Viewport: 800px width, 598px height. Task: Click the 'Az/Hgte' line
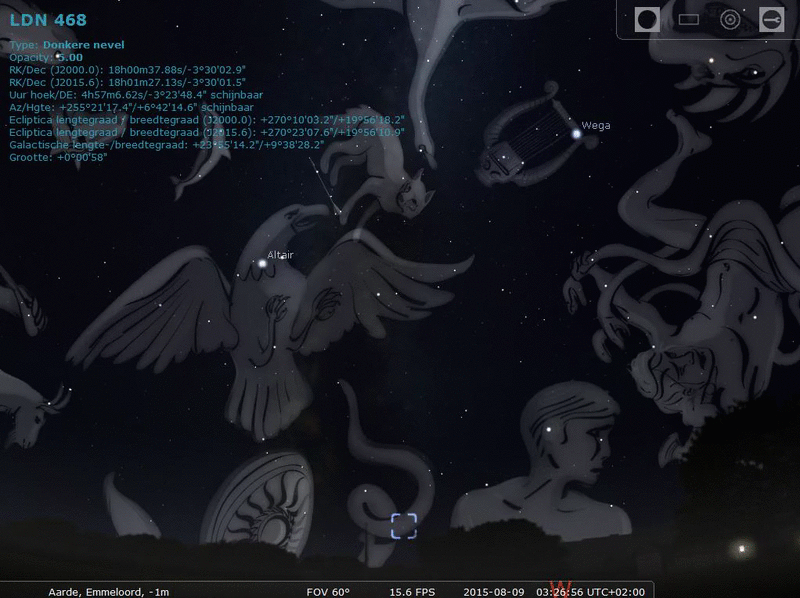[x=131, y=107]
